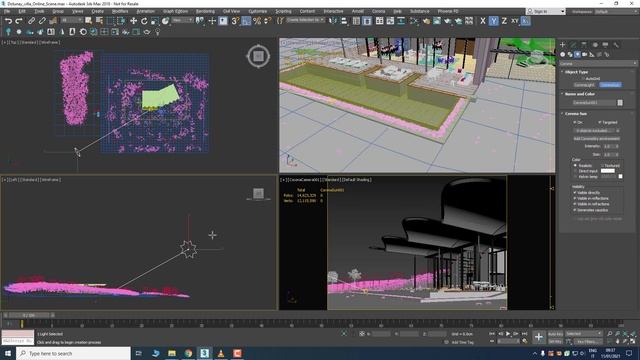
Task: Toggle the Visible in reflections checkbox
Action: 575,198
